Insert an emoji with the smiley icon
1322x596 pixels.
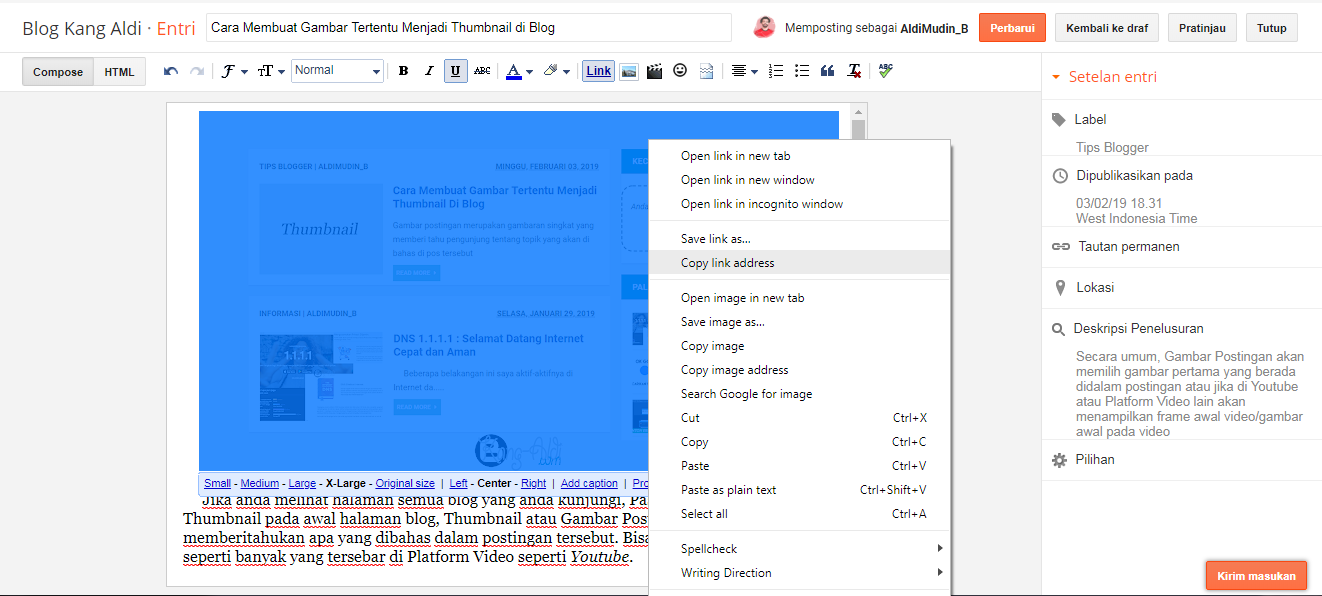[678, 71]
